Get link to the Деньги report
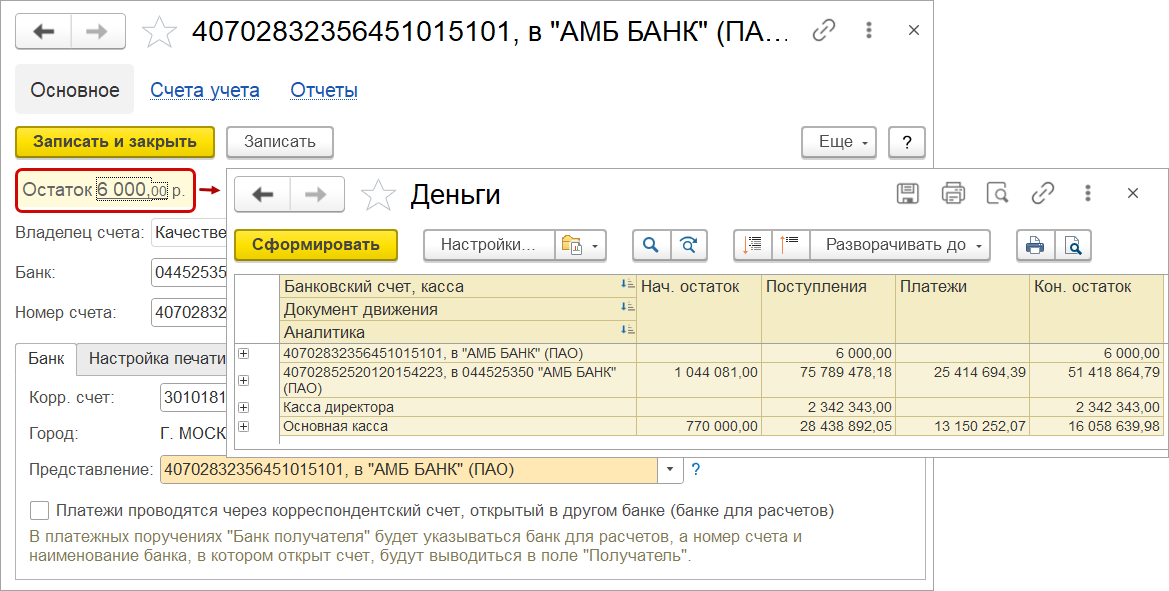 (x=1042, y=194)
